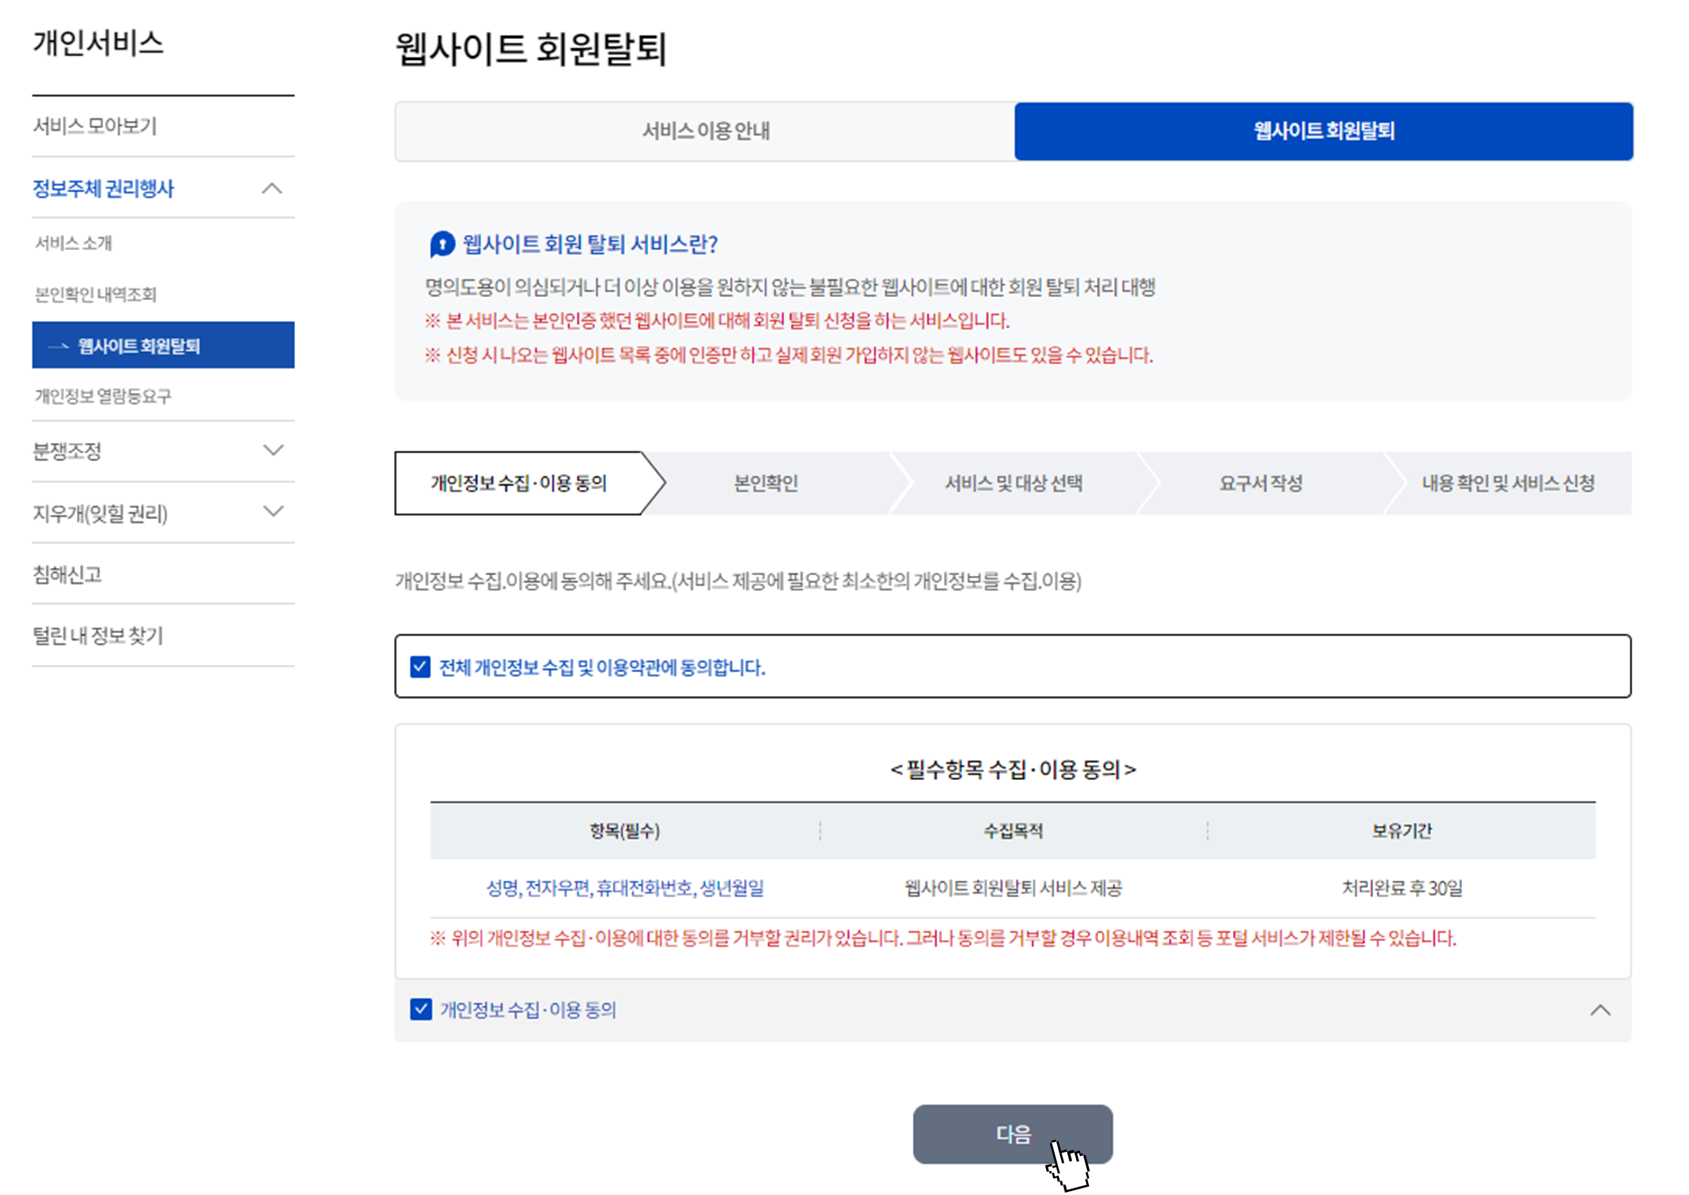Screen dimensions: 1689x1195
Task: Click the 본인확인 step
Action: 766,483
